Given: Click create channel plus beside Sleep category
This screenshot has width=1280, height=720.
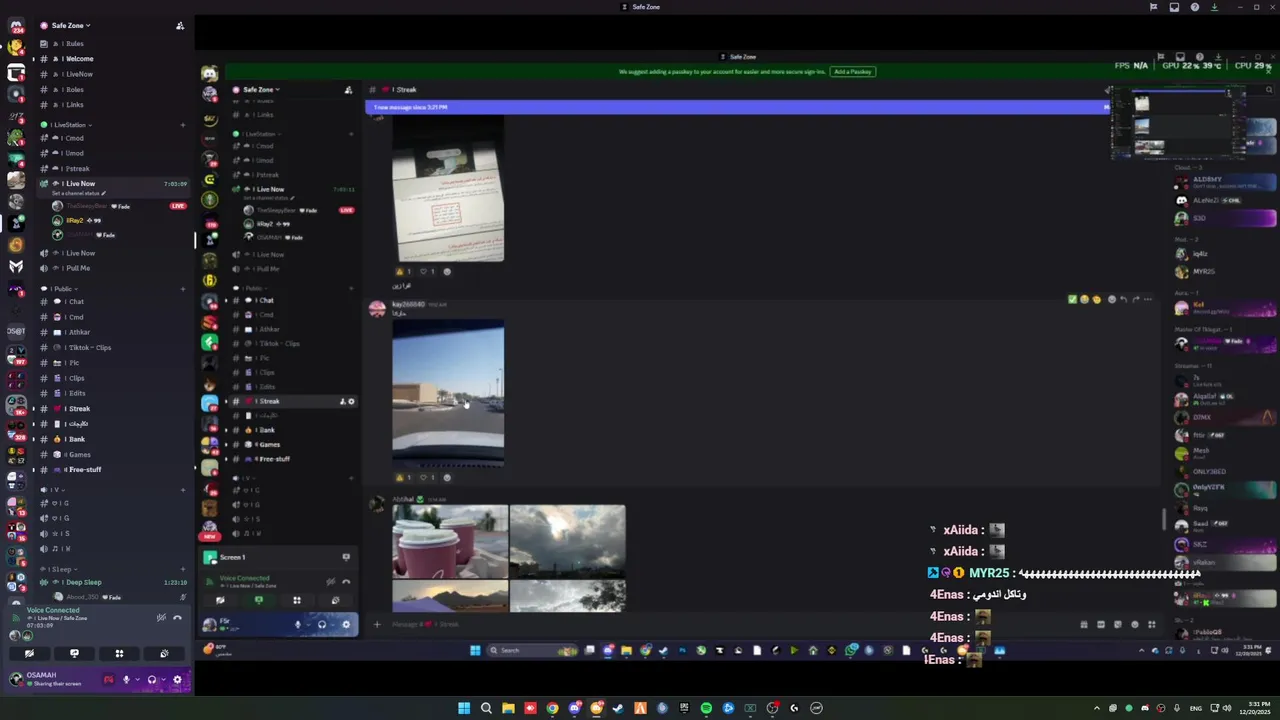Looking at the screenshot, I should [182, 568].
